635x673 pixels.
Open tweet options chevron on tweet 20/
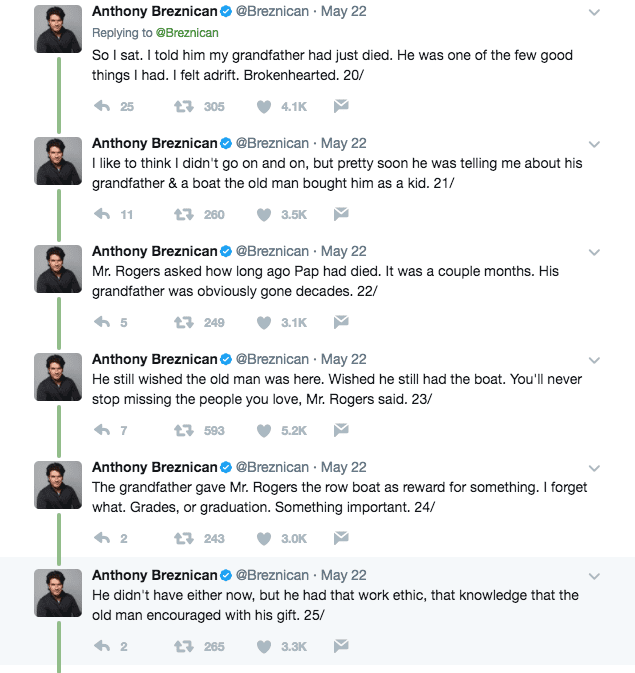pyautogui.click(x=595, y=13)
